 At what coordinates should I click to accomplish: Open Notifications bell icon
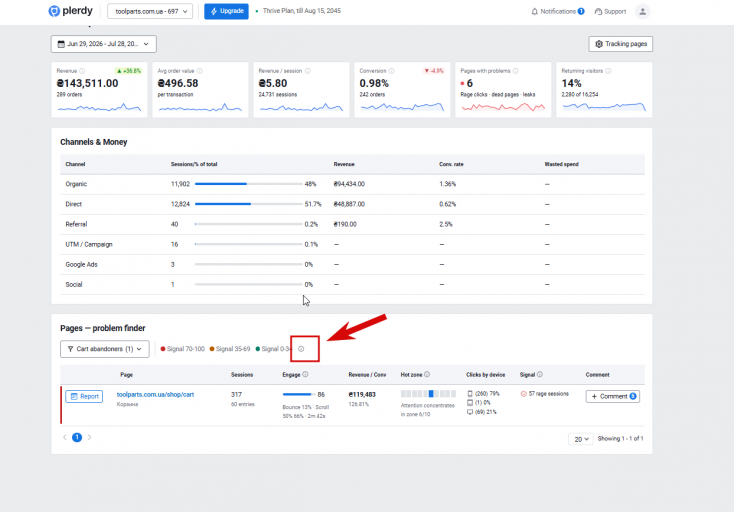535,11
